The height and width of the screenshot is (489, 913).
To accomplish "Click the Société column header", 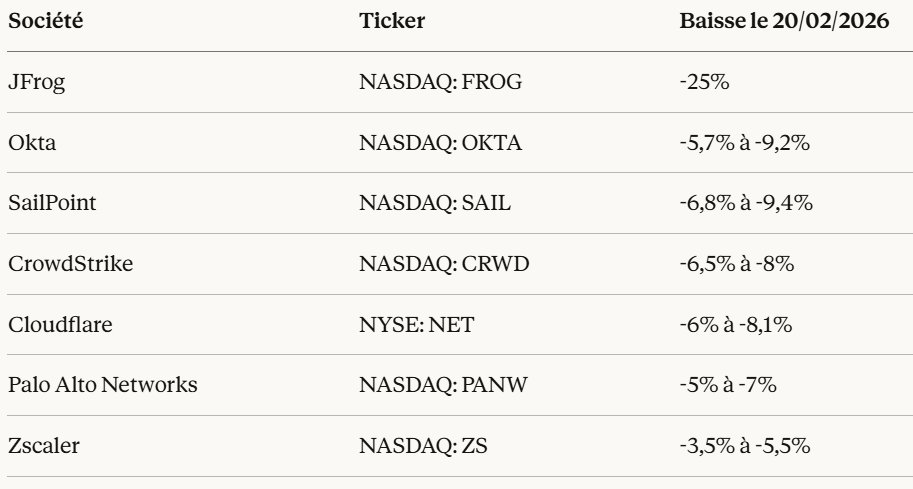I will pos(46,22).
